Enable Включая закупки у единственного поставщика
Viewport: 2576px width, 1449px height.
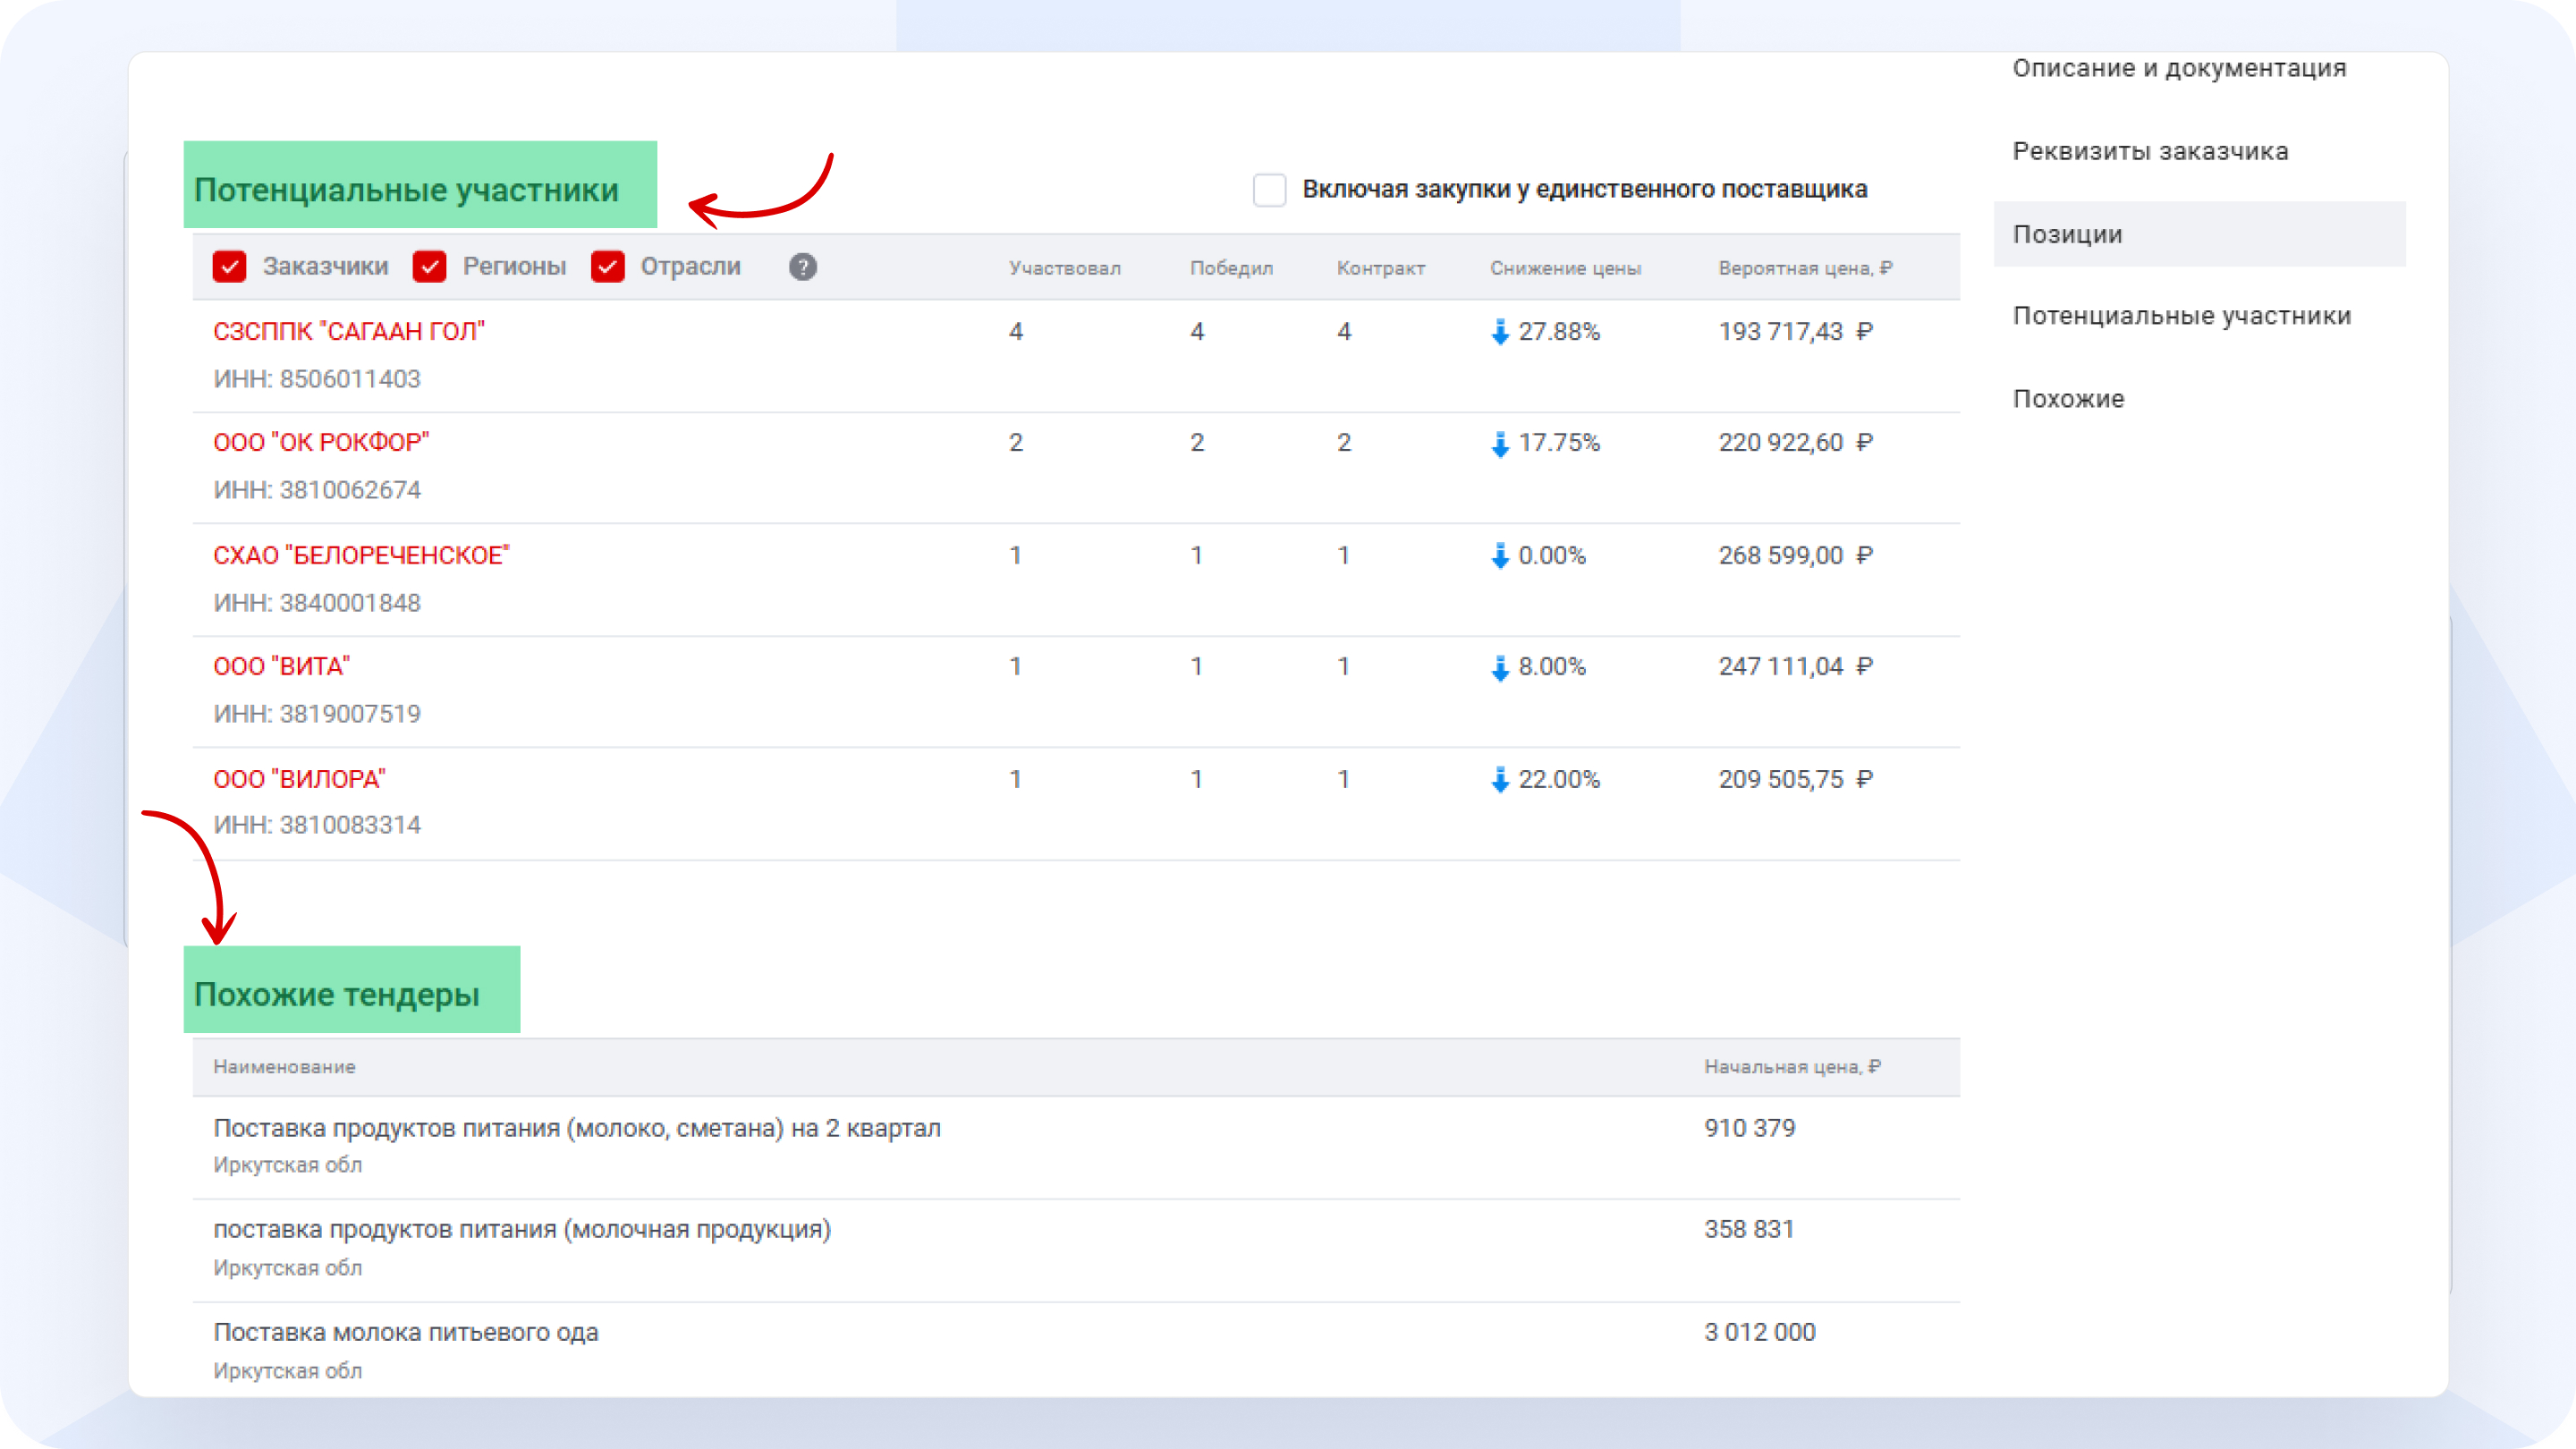click(1269, 189)
